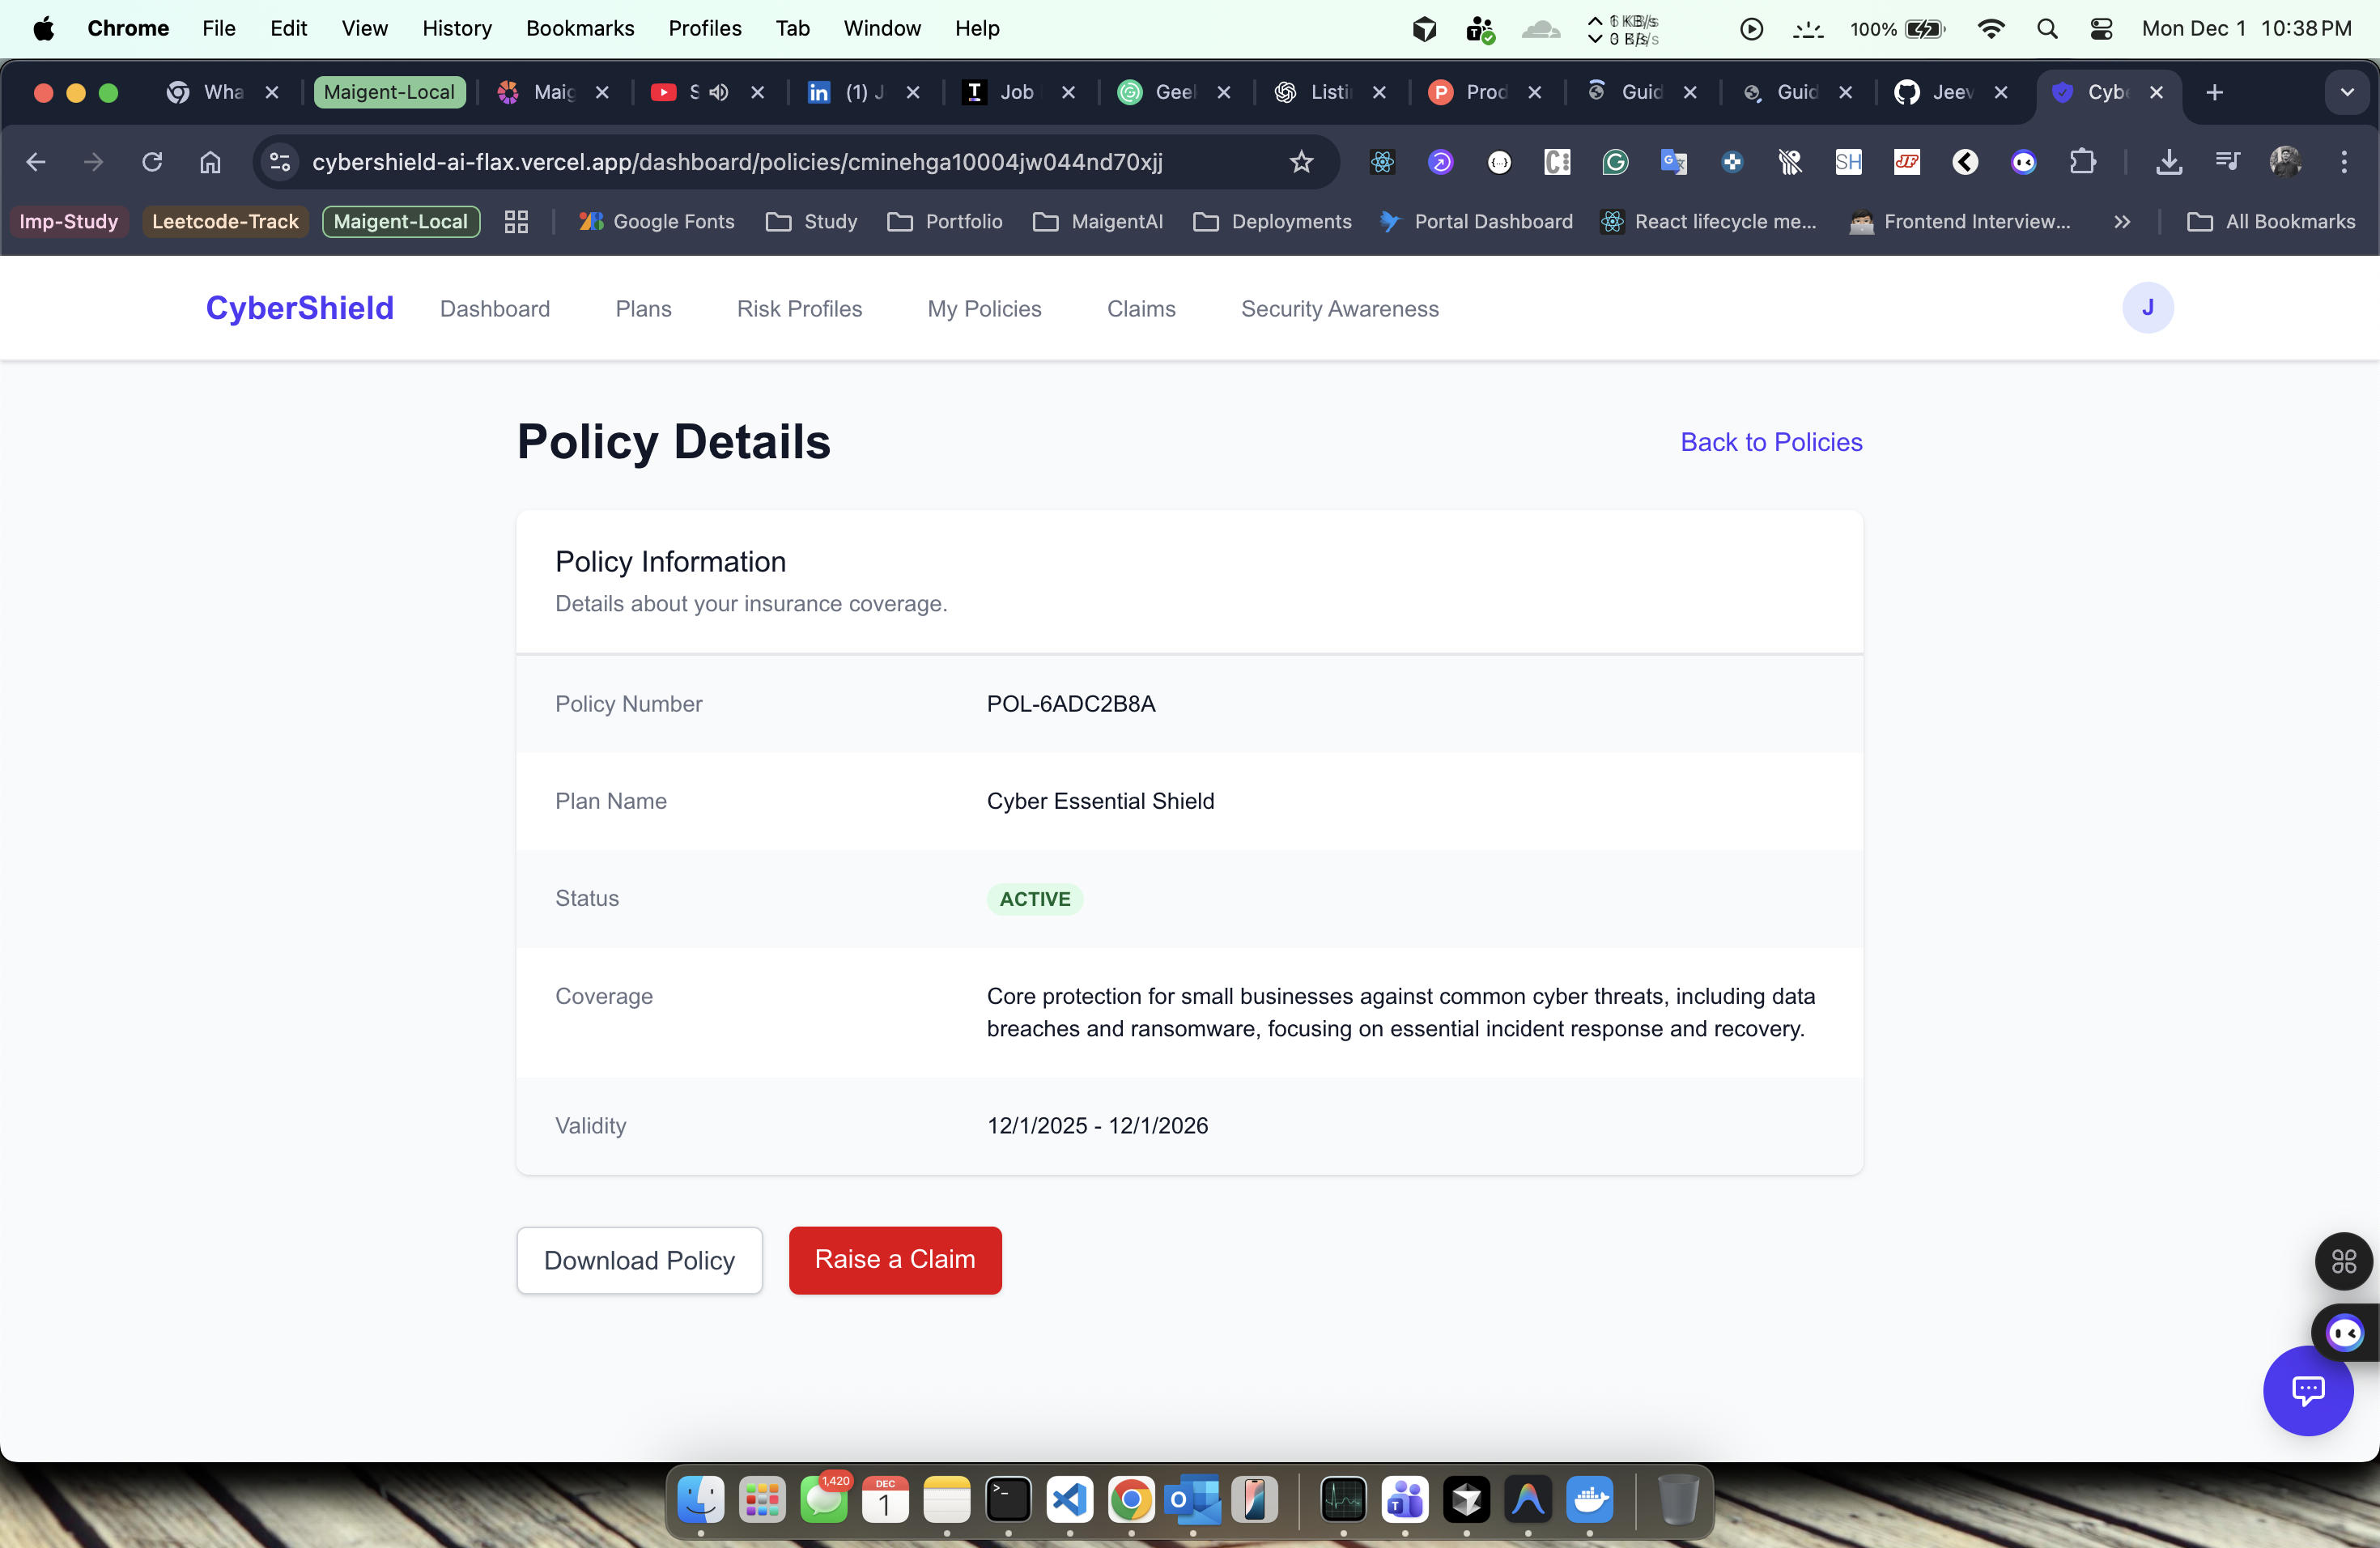This screenshot has height=1548, width=2380.
Task: Click the address bar URL field
Action: 736,162
